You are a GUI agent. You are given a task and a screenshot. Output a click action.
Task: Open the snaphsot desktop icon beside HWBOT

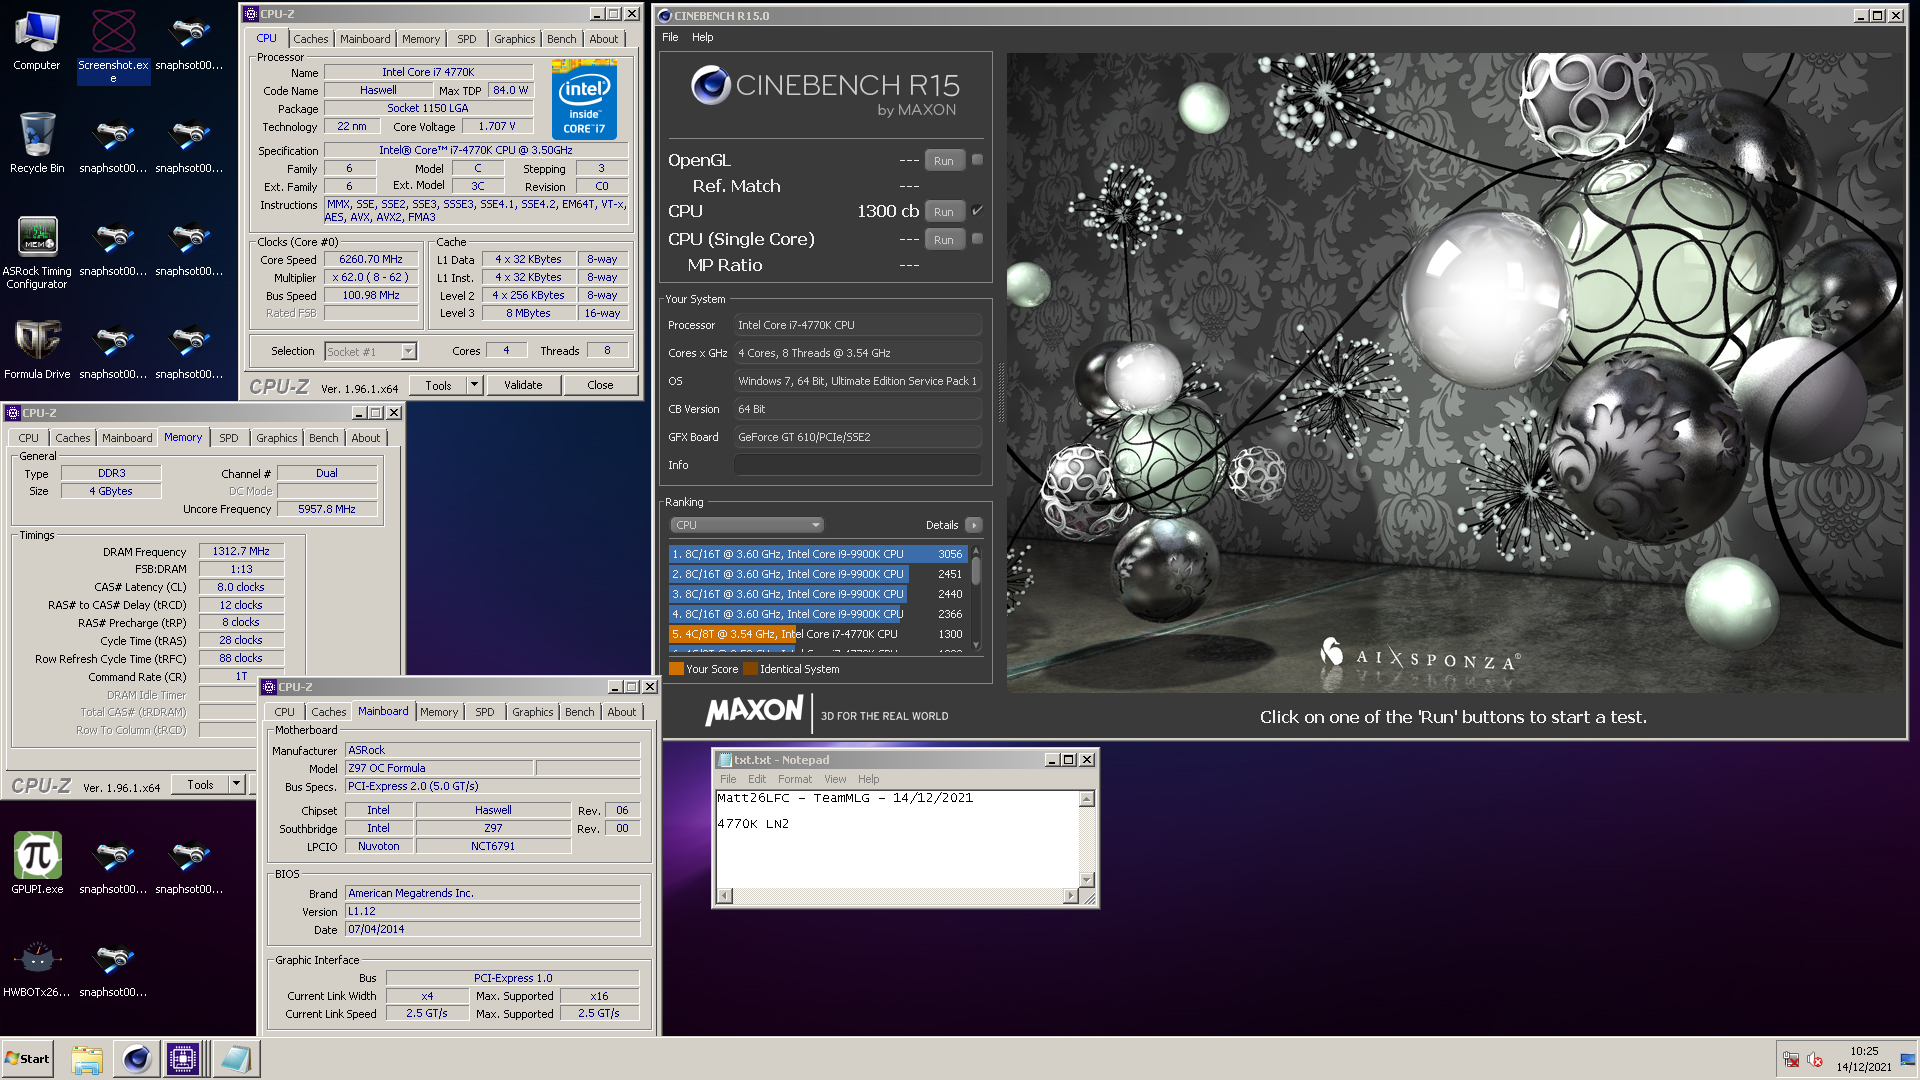[113, 968]
